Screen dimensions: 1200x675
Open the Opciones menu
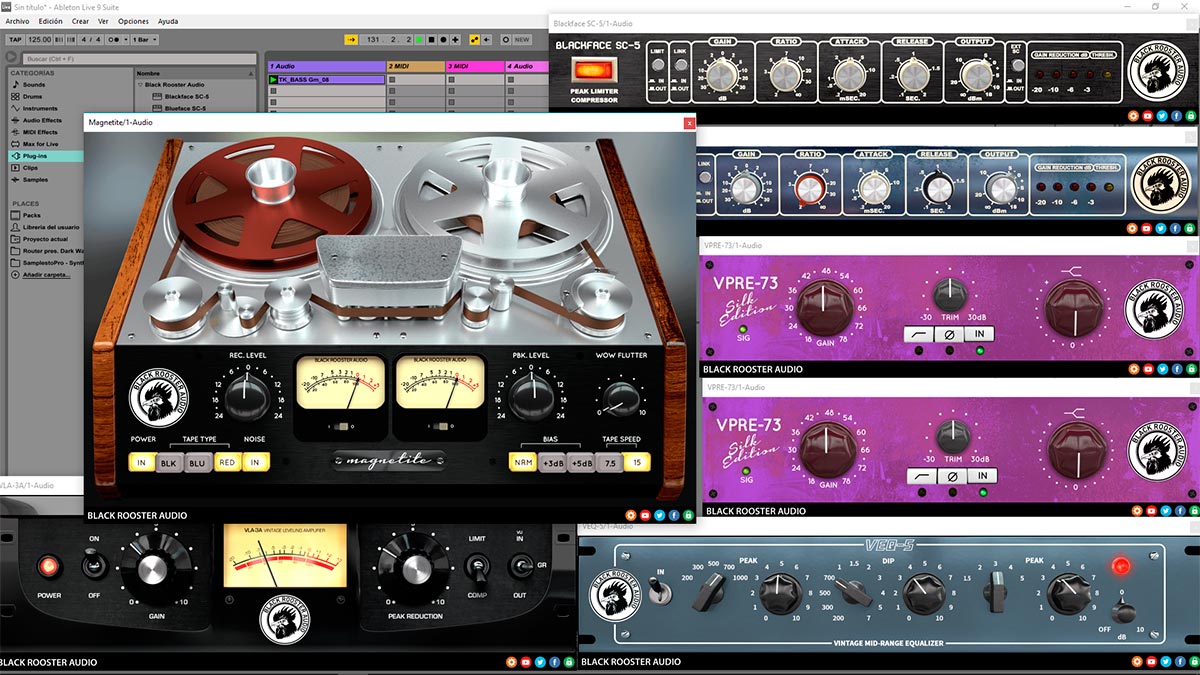[133, 21]
